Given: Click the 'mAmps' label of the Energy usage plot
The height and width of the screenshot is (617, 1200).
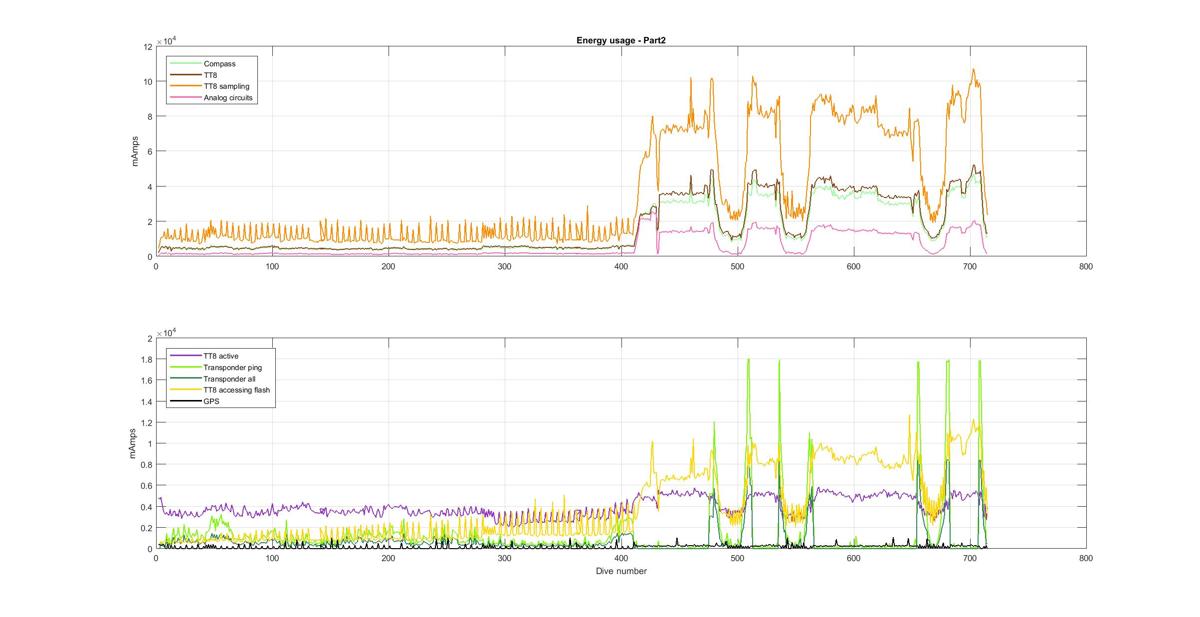Looking at the screenshot, I should [136, 151].
